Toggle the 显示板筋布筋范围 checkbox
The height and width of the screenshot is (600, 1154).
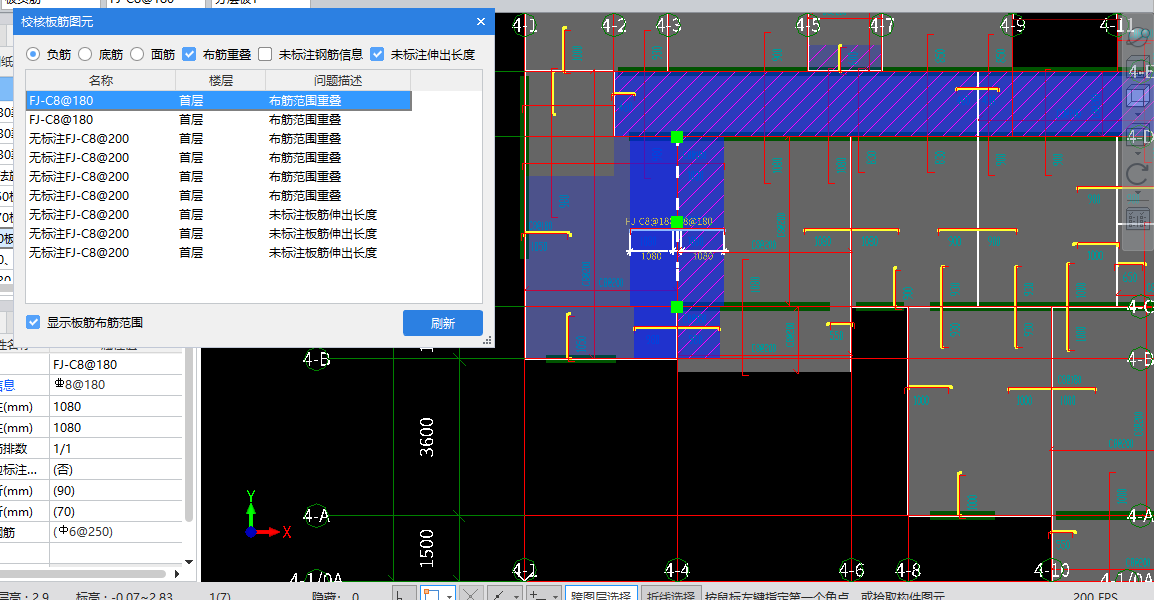(33, 322)
